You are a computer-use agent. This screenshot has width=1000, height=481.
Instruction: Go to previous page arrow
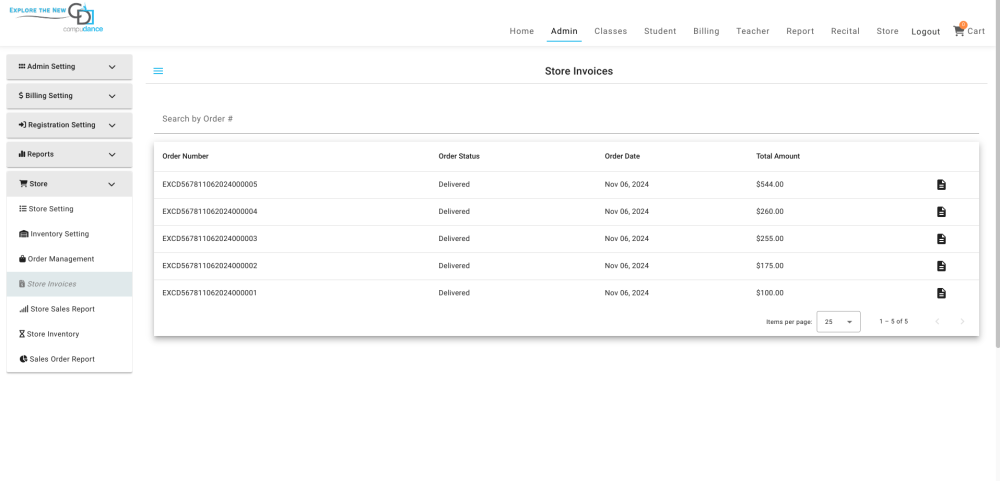pos(937,322)
